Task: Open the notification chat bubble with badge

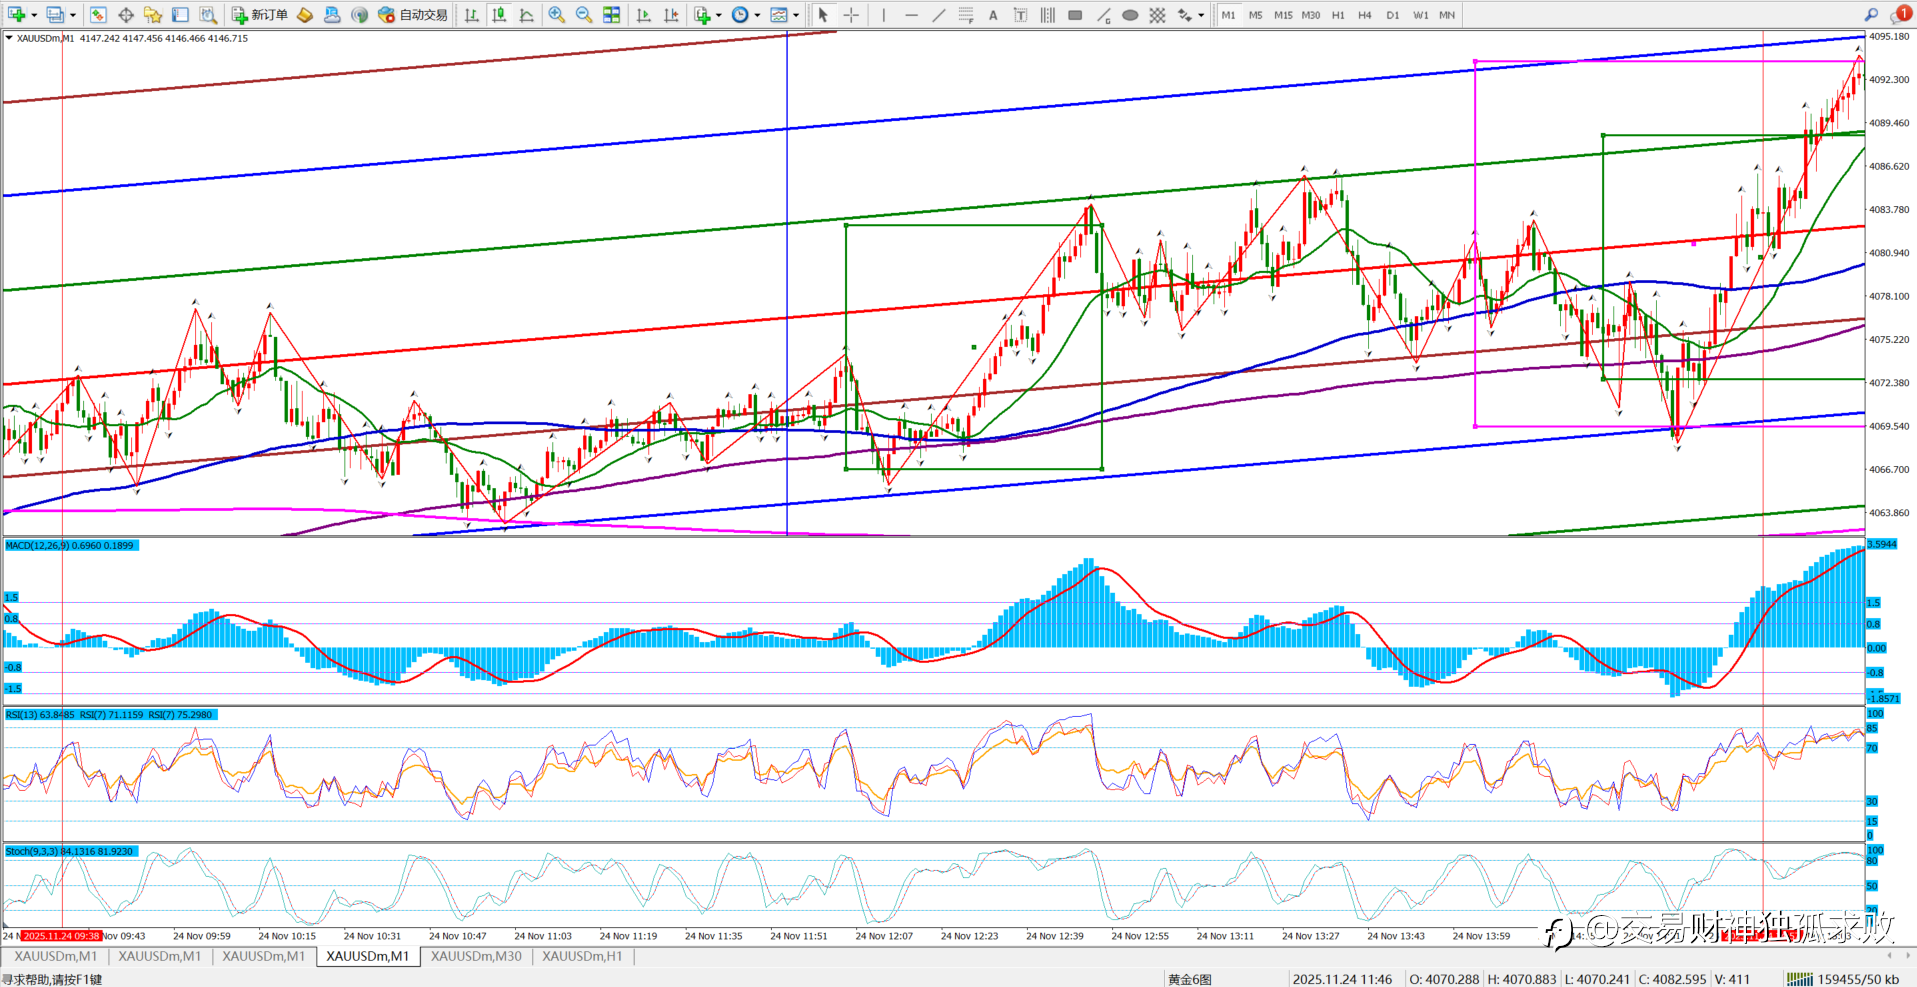Action: (1899, 15)
